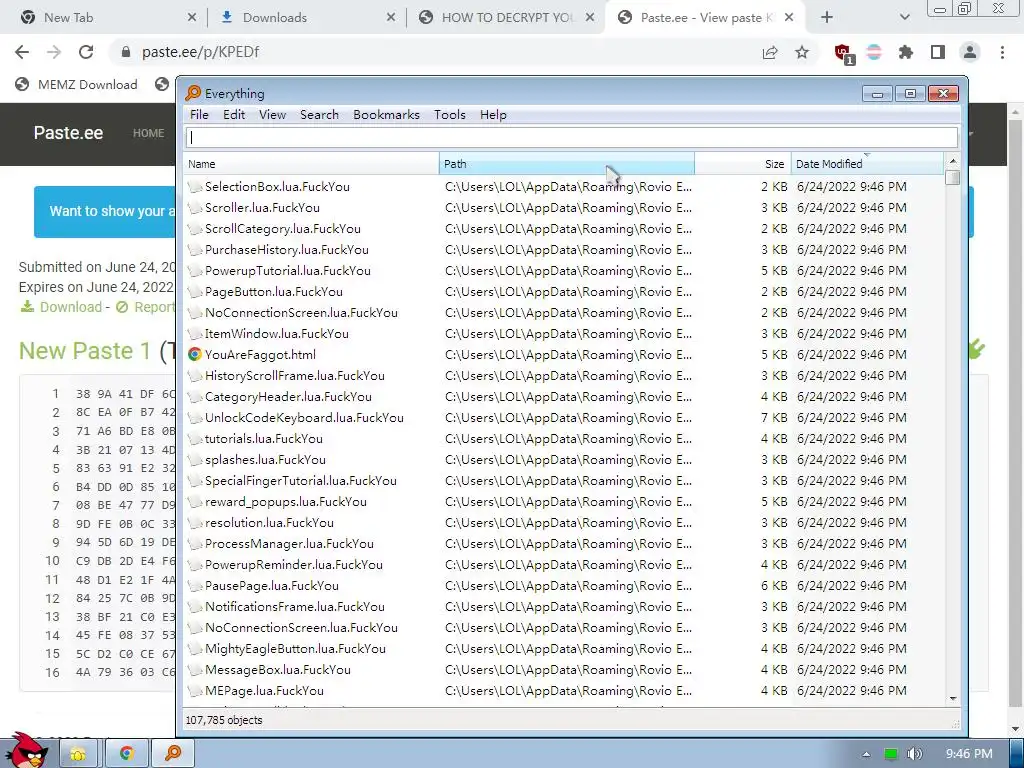1024x768 pixels.
Task: Switch to HOW TO DECRYPT browser tab
Action: tap(505, 18)
